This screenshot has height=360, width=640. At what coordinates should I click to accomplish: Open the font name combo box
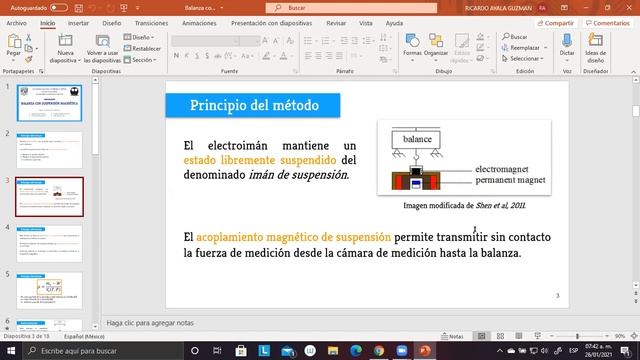(205, 41)
